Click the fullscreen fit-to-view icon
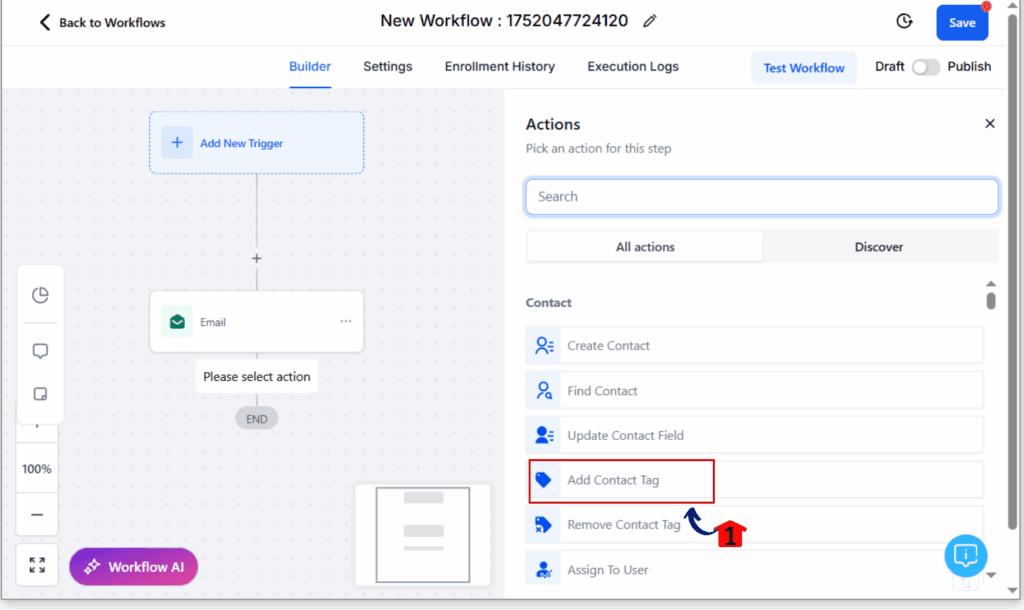The image size is (1024, 610). point(37,565)
